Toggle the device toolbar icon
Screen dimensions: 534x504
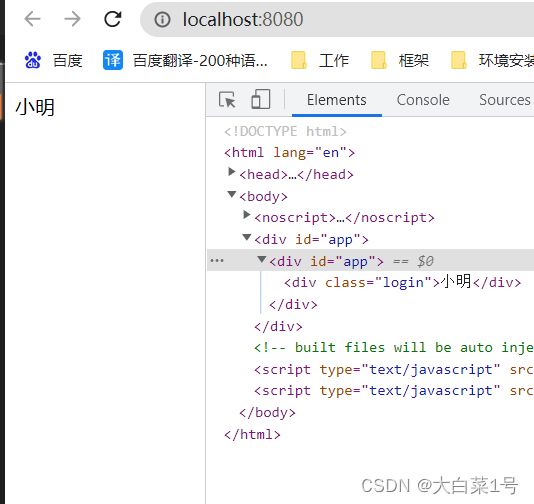point(261,99)
